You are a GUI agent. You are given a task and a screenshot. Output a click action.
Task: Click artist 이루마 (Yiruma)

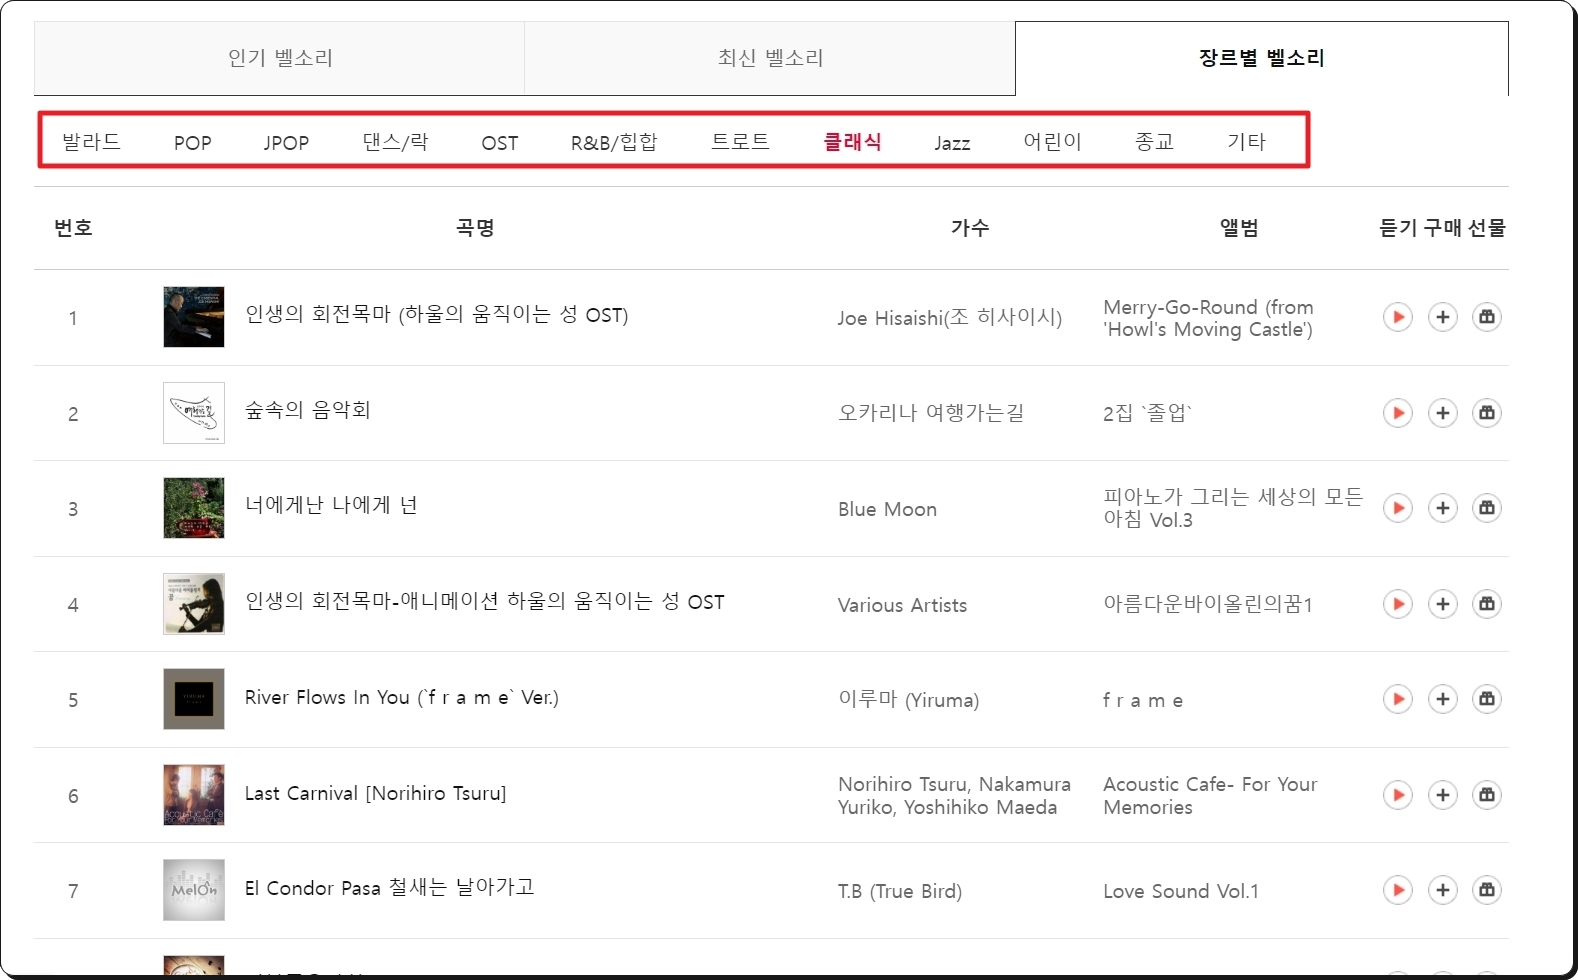[909, 700]
